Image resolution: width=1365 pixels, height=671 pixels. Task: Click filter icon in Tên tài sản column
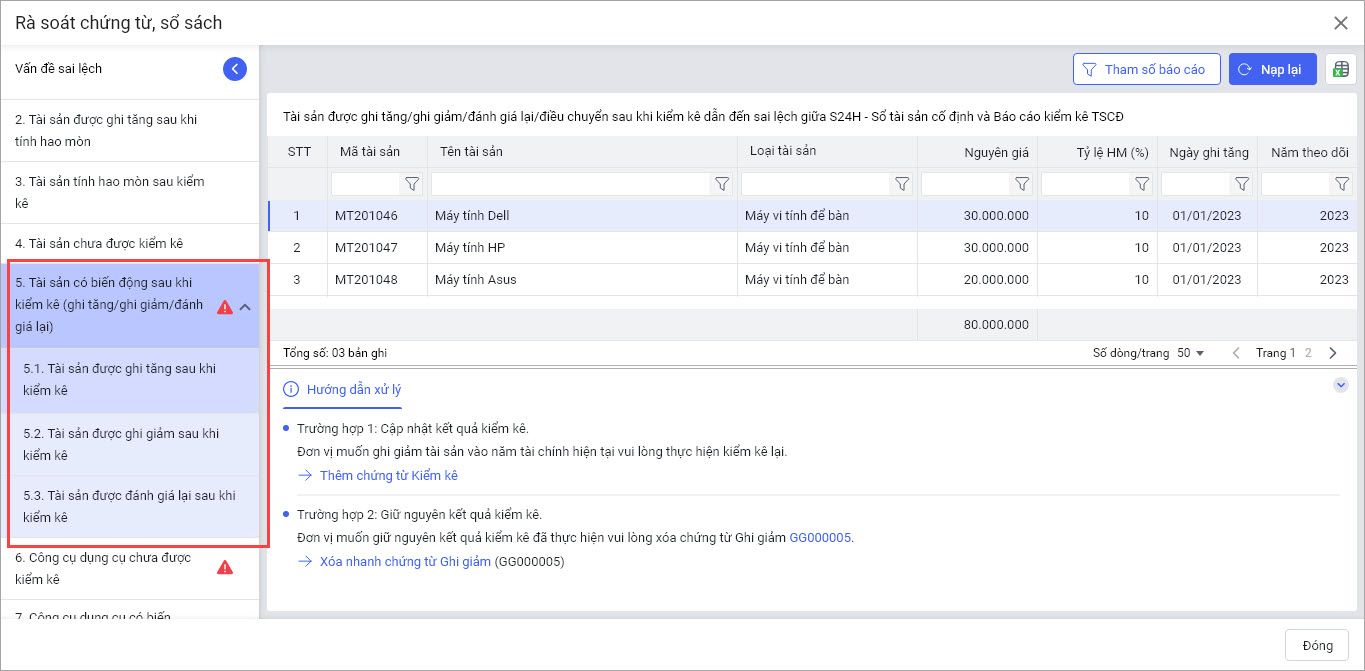click(x=722, y=184)
